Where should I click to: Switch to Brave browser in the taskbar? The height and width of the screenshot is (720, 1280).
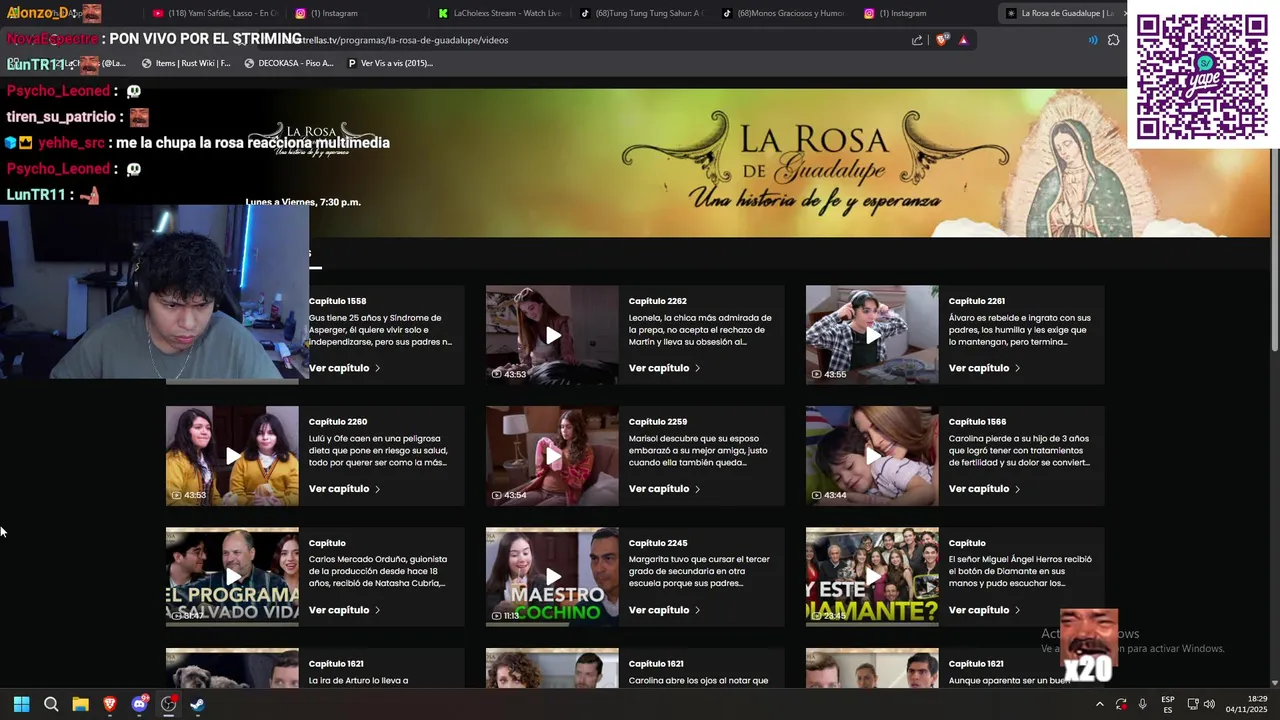coord(110,704)
